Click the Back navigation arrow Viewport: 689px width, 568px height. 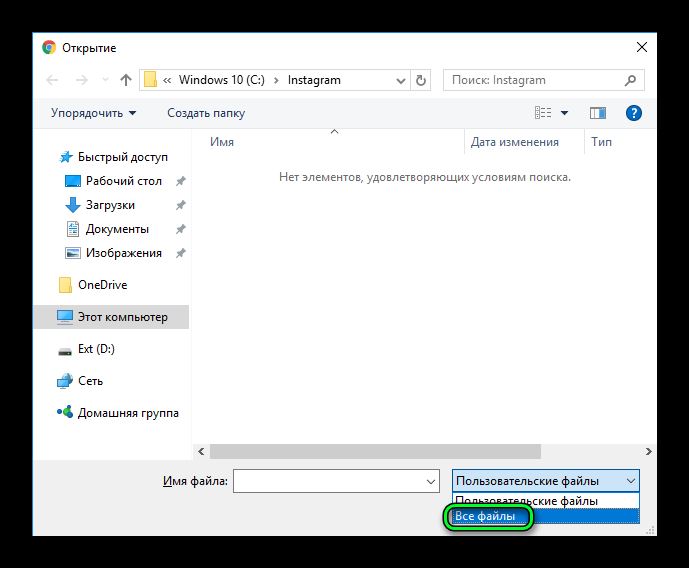coord(52,80)
